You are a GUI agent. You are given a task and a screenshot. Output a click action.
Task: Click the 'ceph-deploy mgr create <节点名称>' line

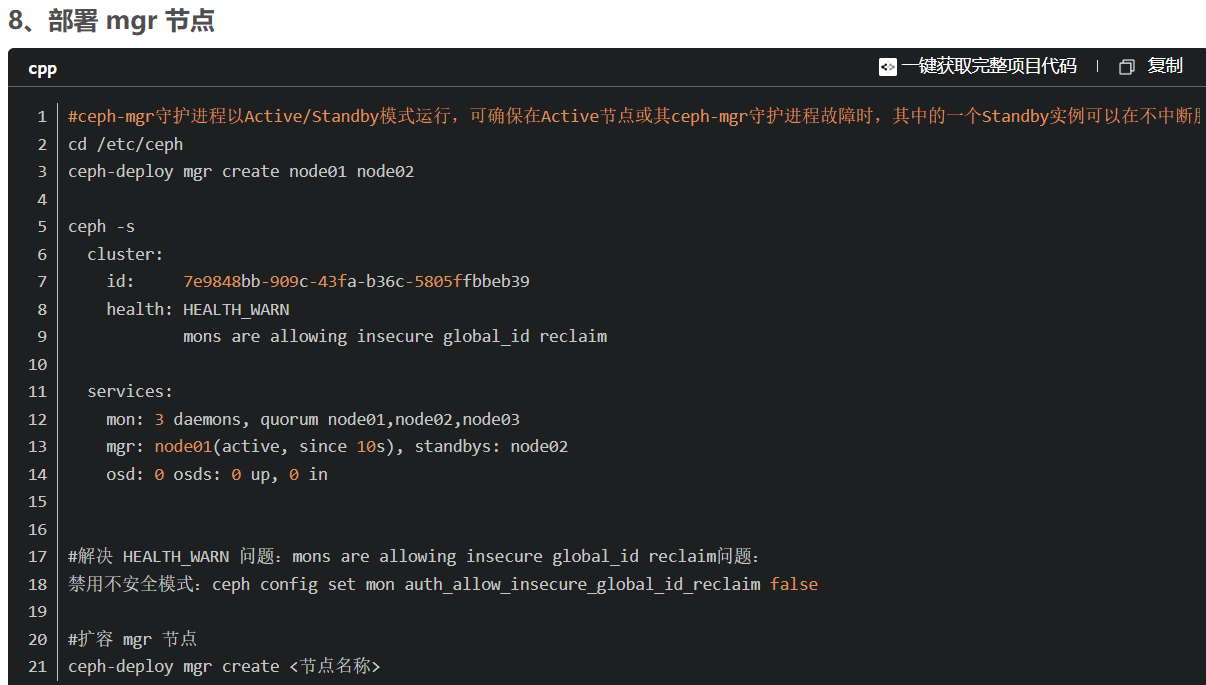tap(225, 666)
